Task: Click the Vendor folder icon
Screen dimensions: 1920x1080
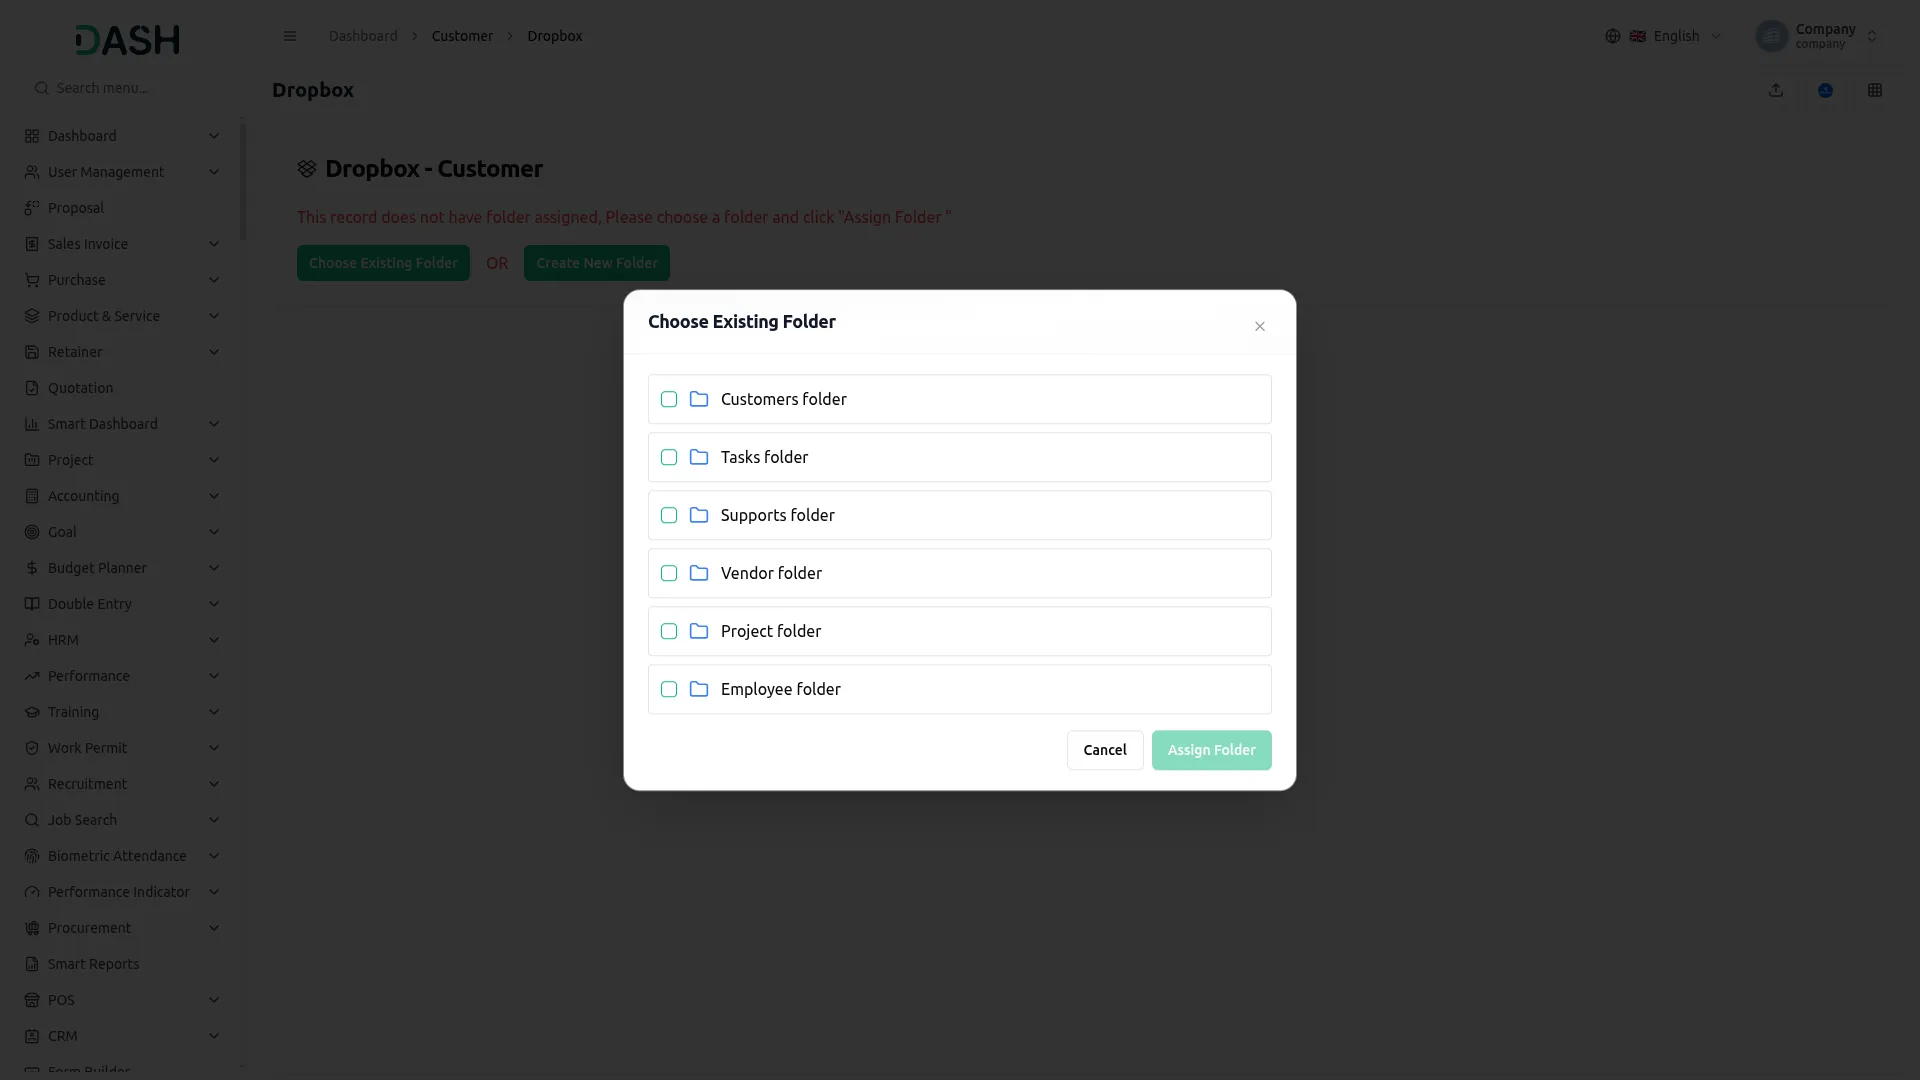Action: [699, 573]
